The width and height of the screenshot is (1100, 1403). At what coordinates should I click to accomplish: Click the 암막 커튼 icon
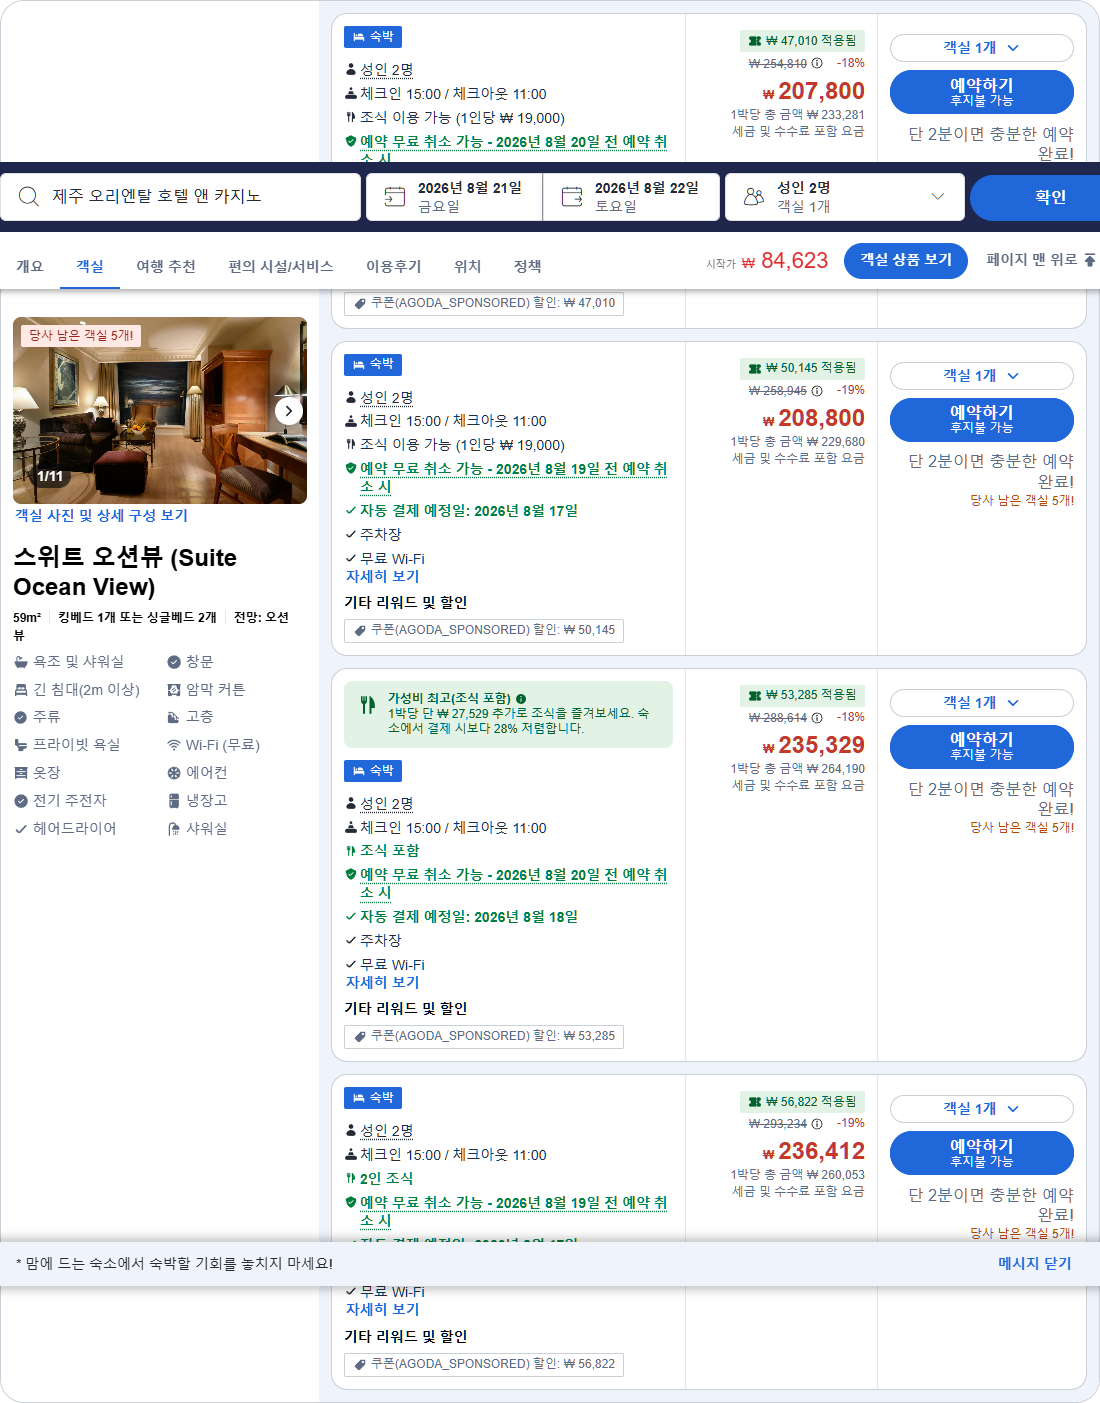tap(174, 690)
